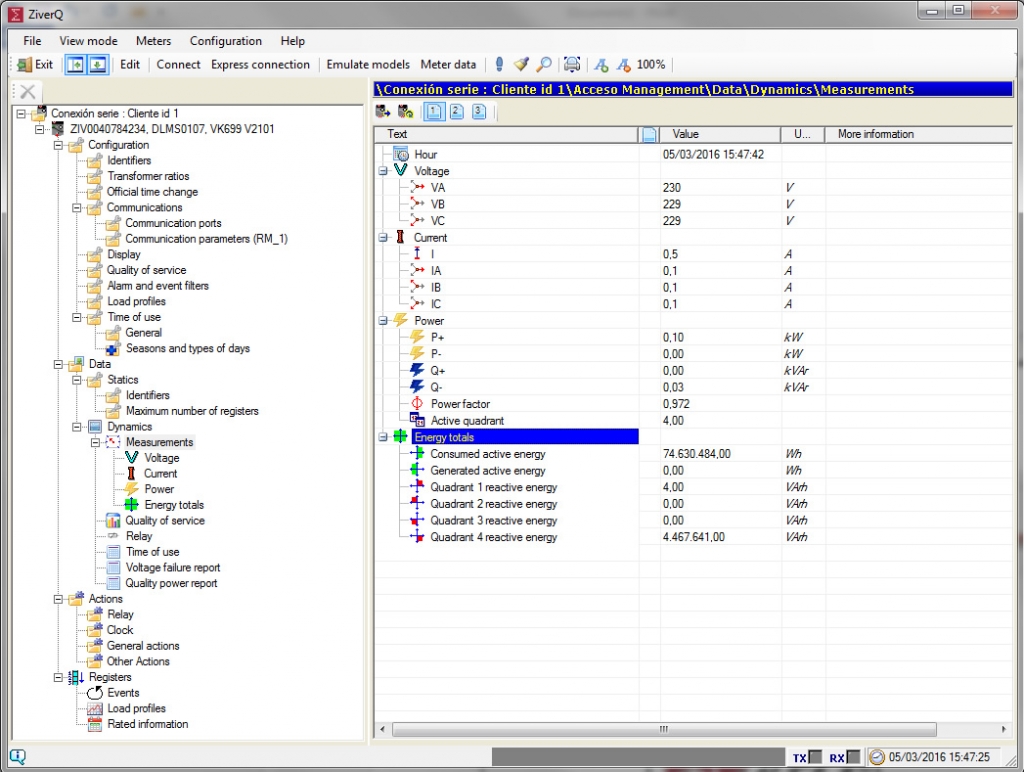The image size is (1024, 772).
Task: Toggle the collapse-all tree view button
Action: coord(98,65)
